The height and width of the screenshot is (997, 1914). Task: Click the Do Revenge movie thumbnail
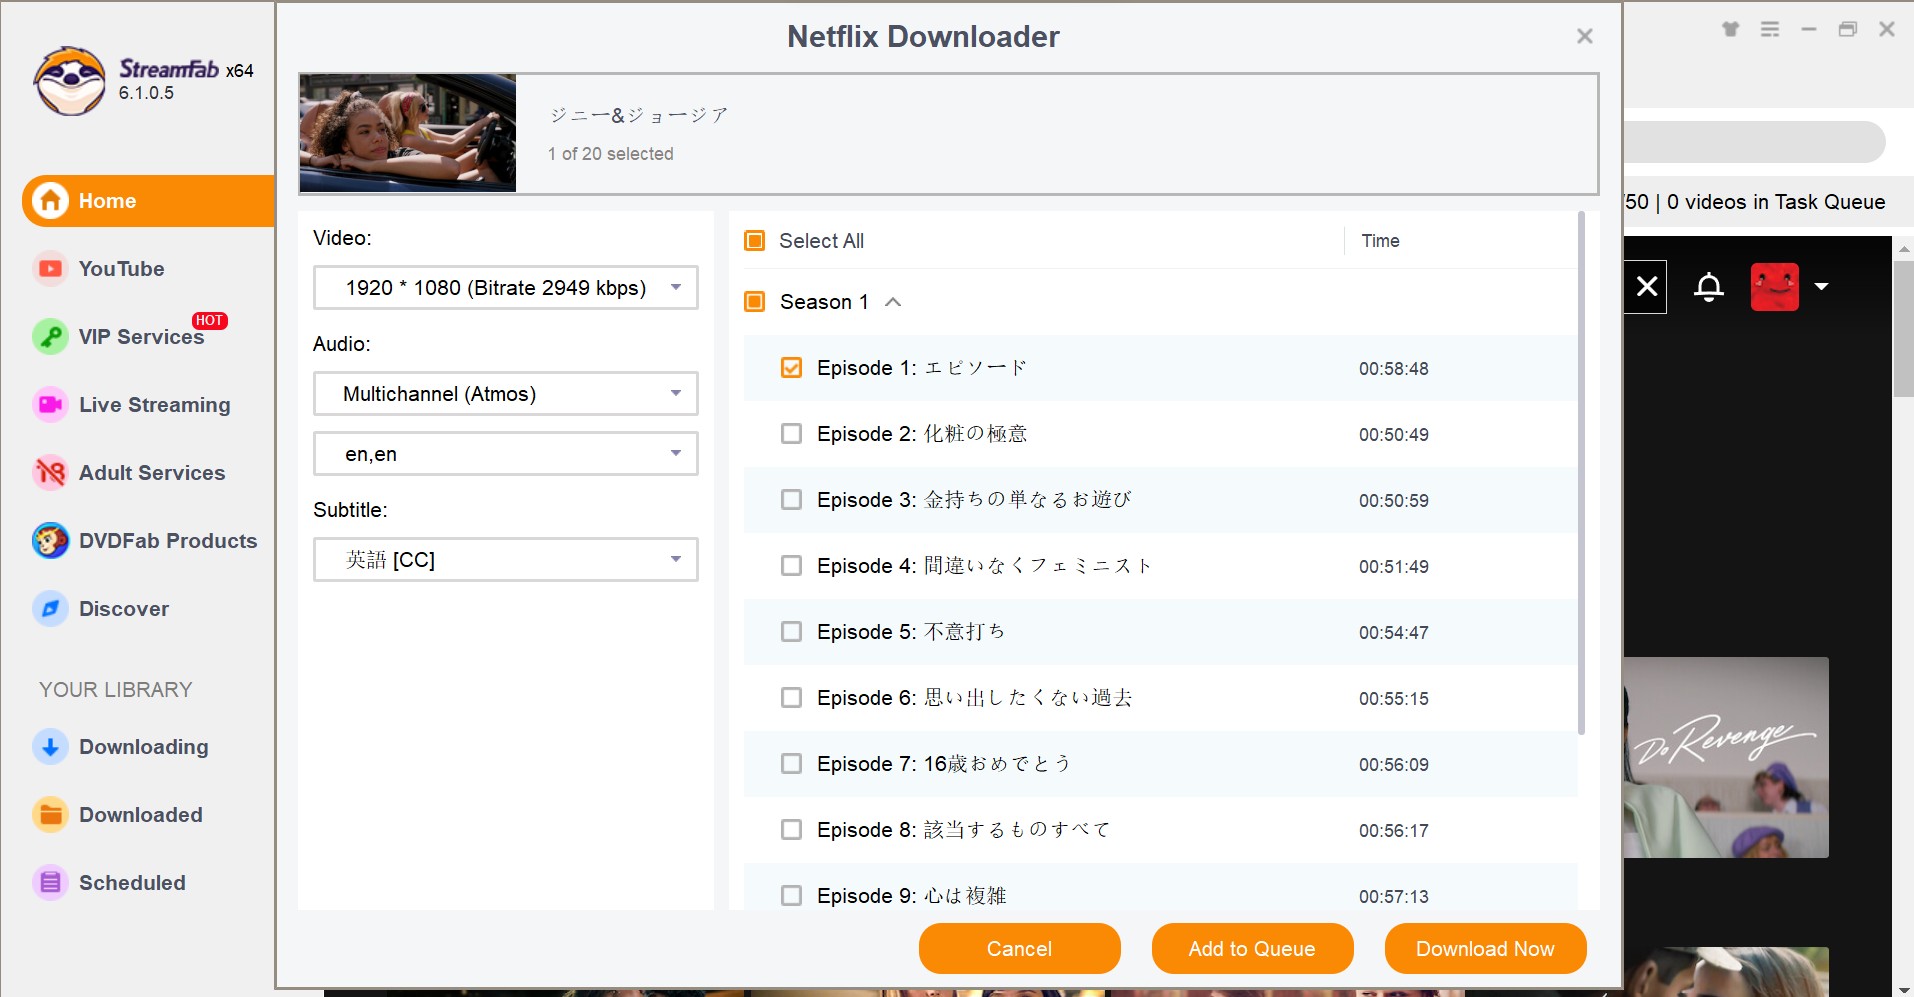pos(1726,757)
